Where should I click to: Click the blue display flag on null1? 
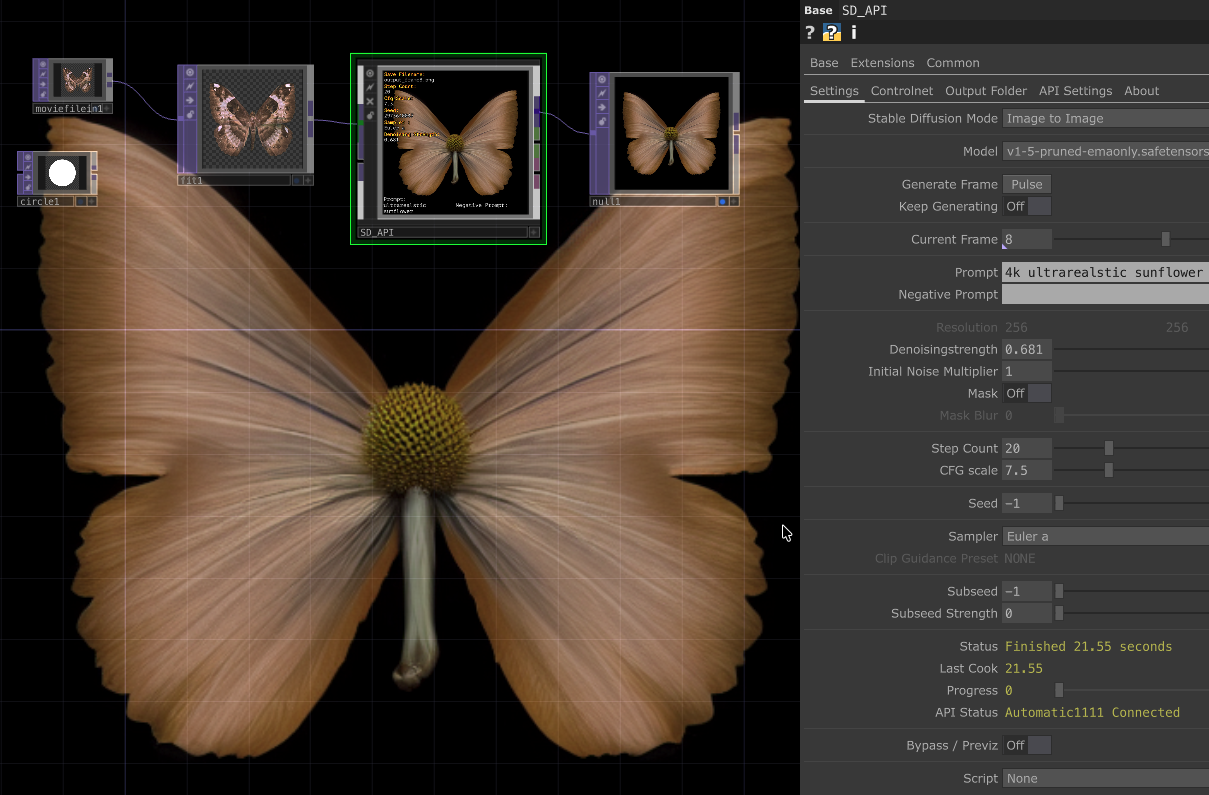[x=722, y=201]
